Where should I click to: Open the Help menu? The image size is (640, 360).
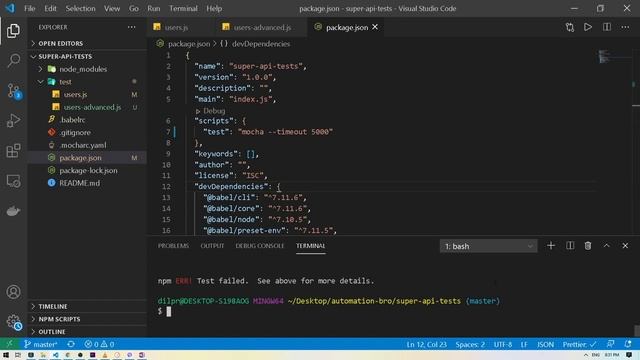pyautogui.click(x=214, y=8)
